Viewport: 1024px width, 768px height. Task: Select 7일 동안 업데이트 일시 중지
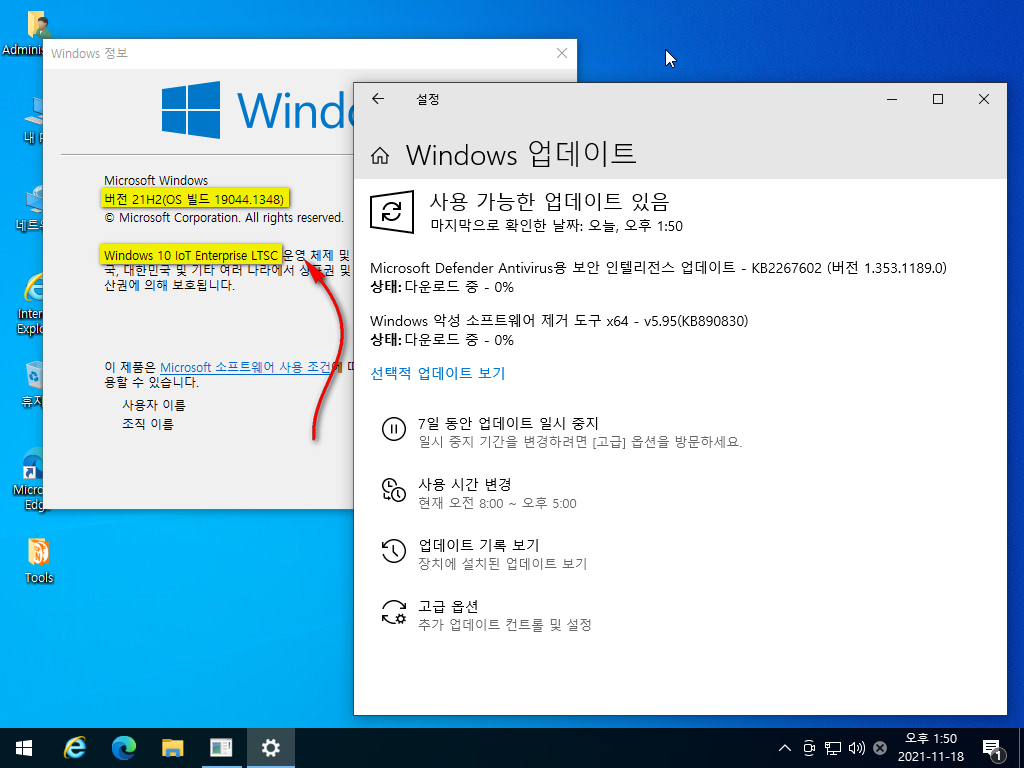click(x=508, y=423)
